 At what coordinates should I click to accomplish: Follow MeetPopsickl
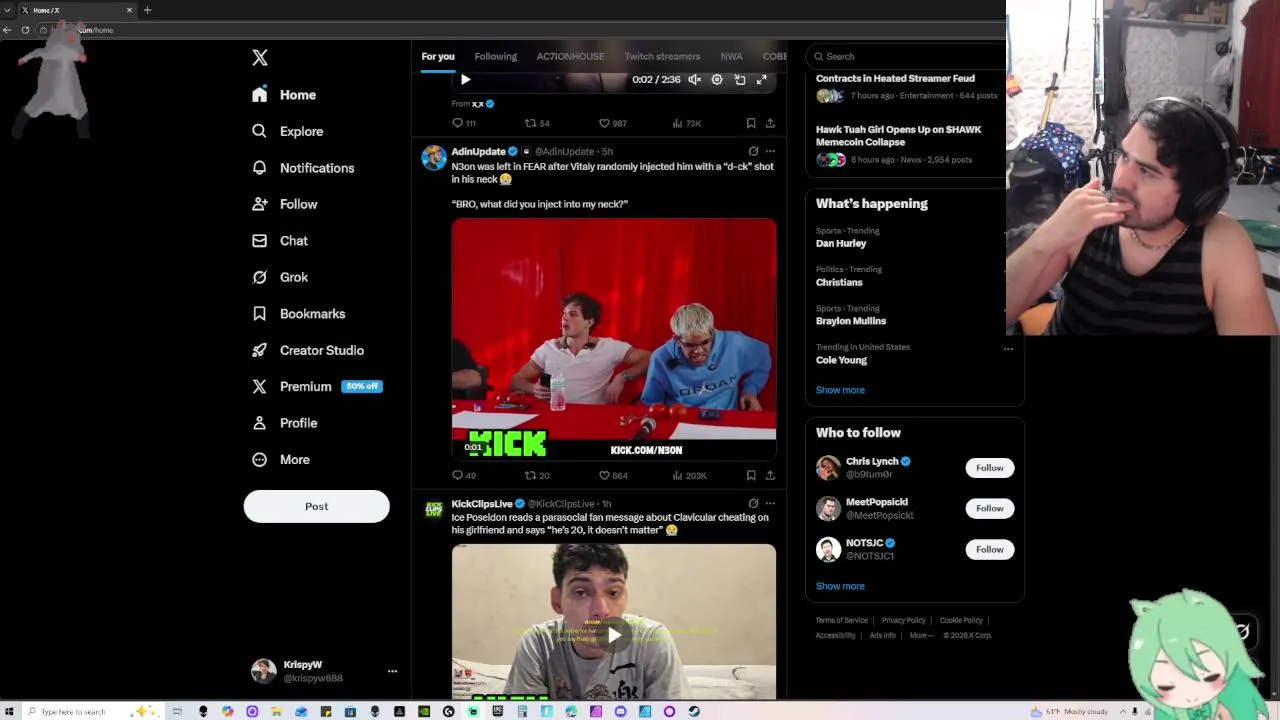coord(990,508)
